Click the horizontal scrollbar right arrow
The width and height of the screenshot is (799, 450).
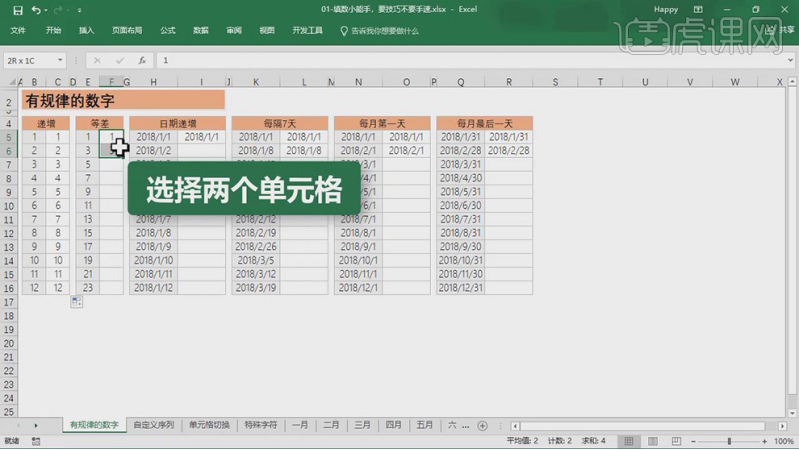coord(782,426)
